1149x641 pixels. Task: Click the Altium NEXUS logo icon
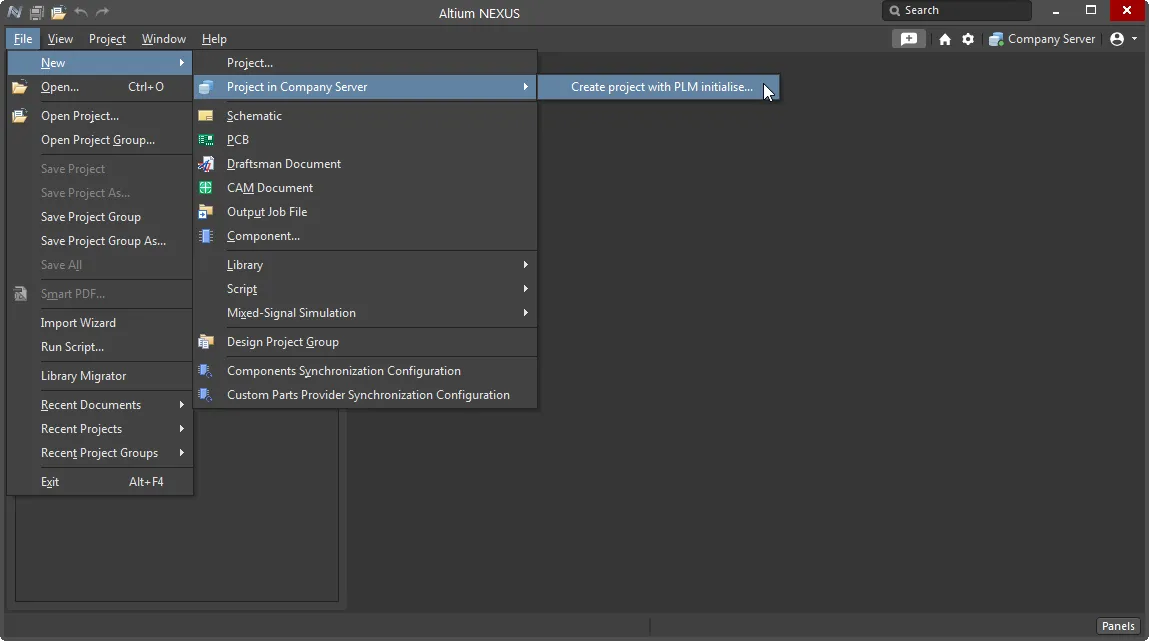[14, 12]
